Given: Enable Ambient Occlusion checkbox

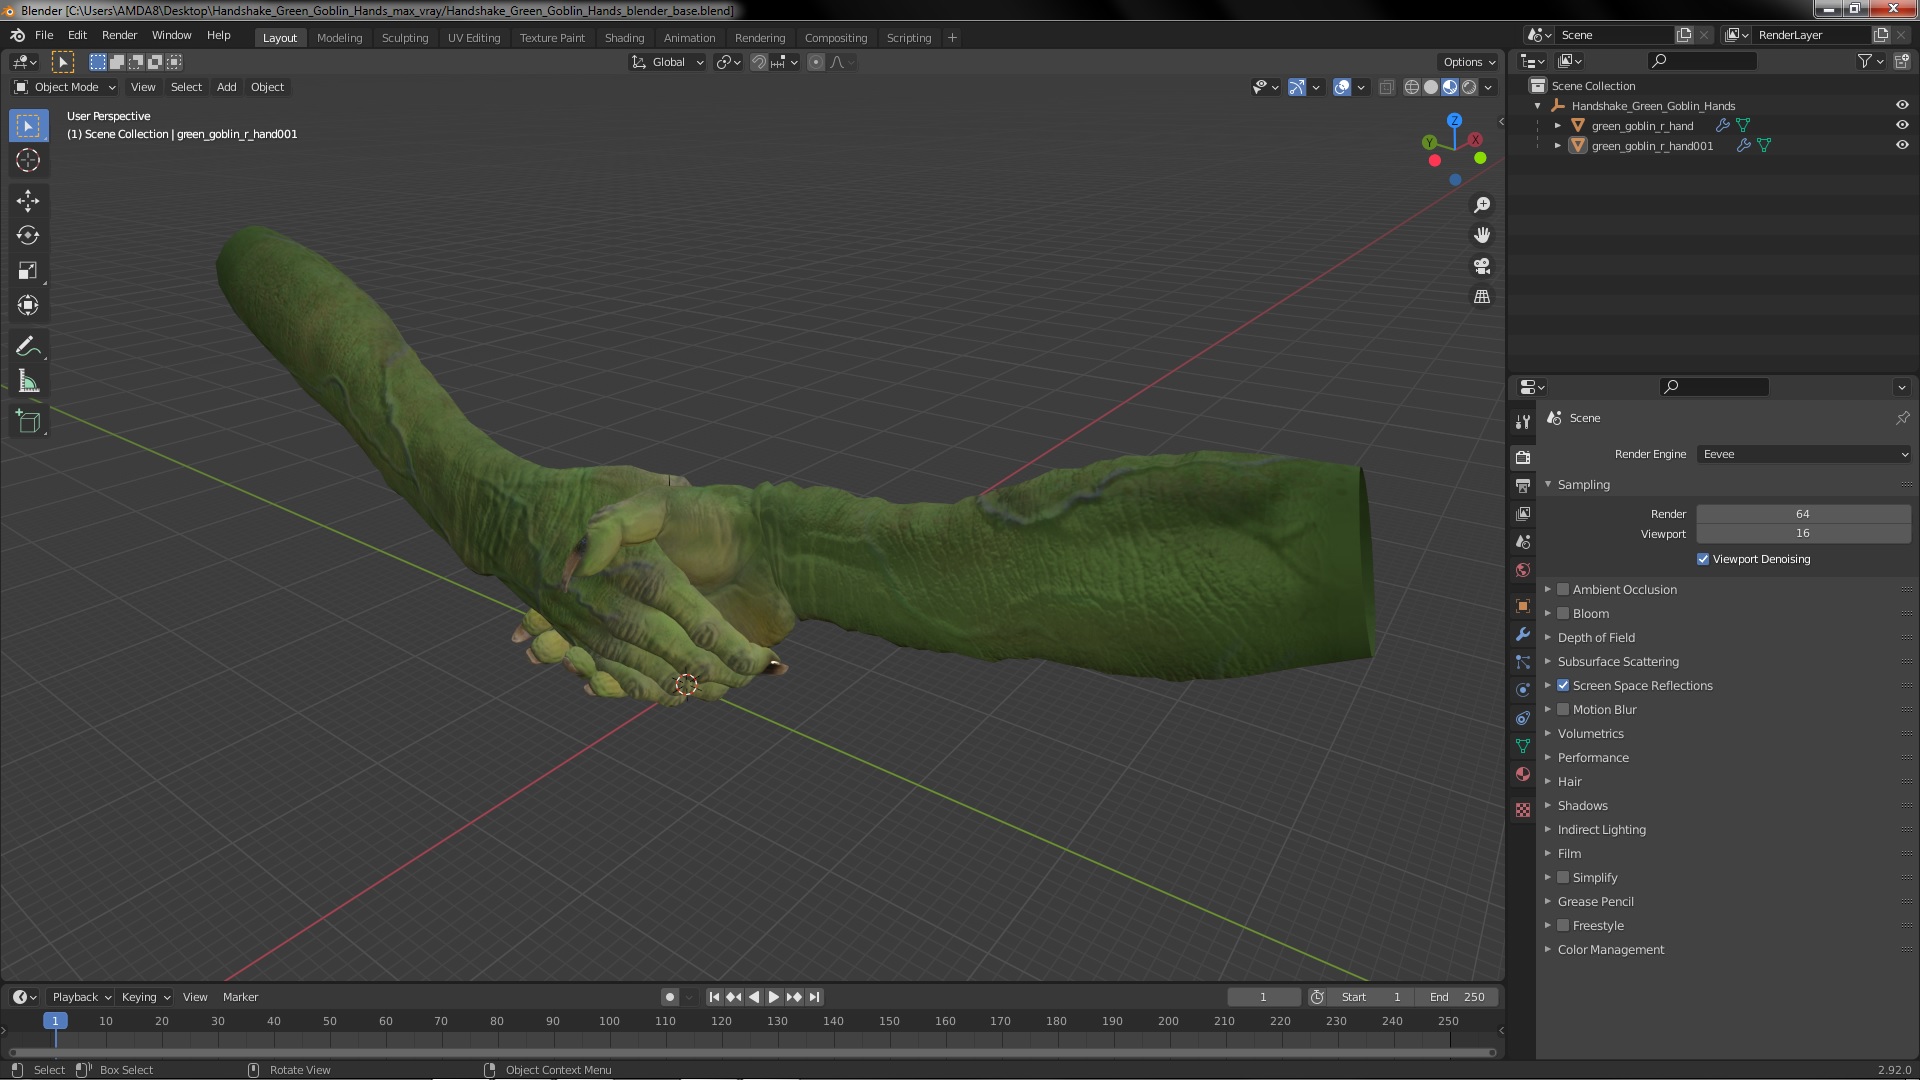Looking at the screenshot, I should (1563, 589).
